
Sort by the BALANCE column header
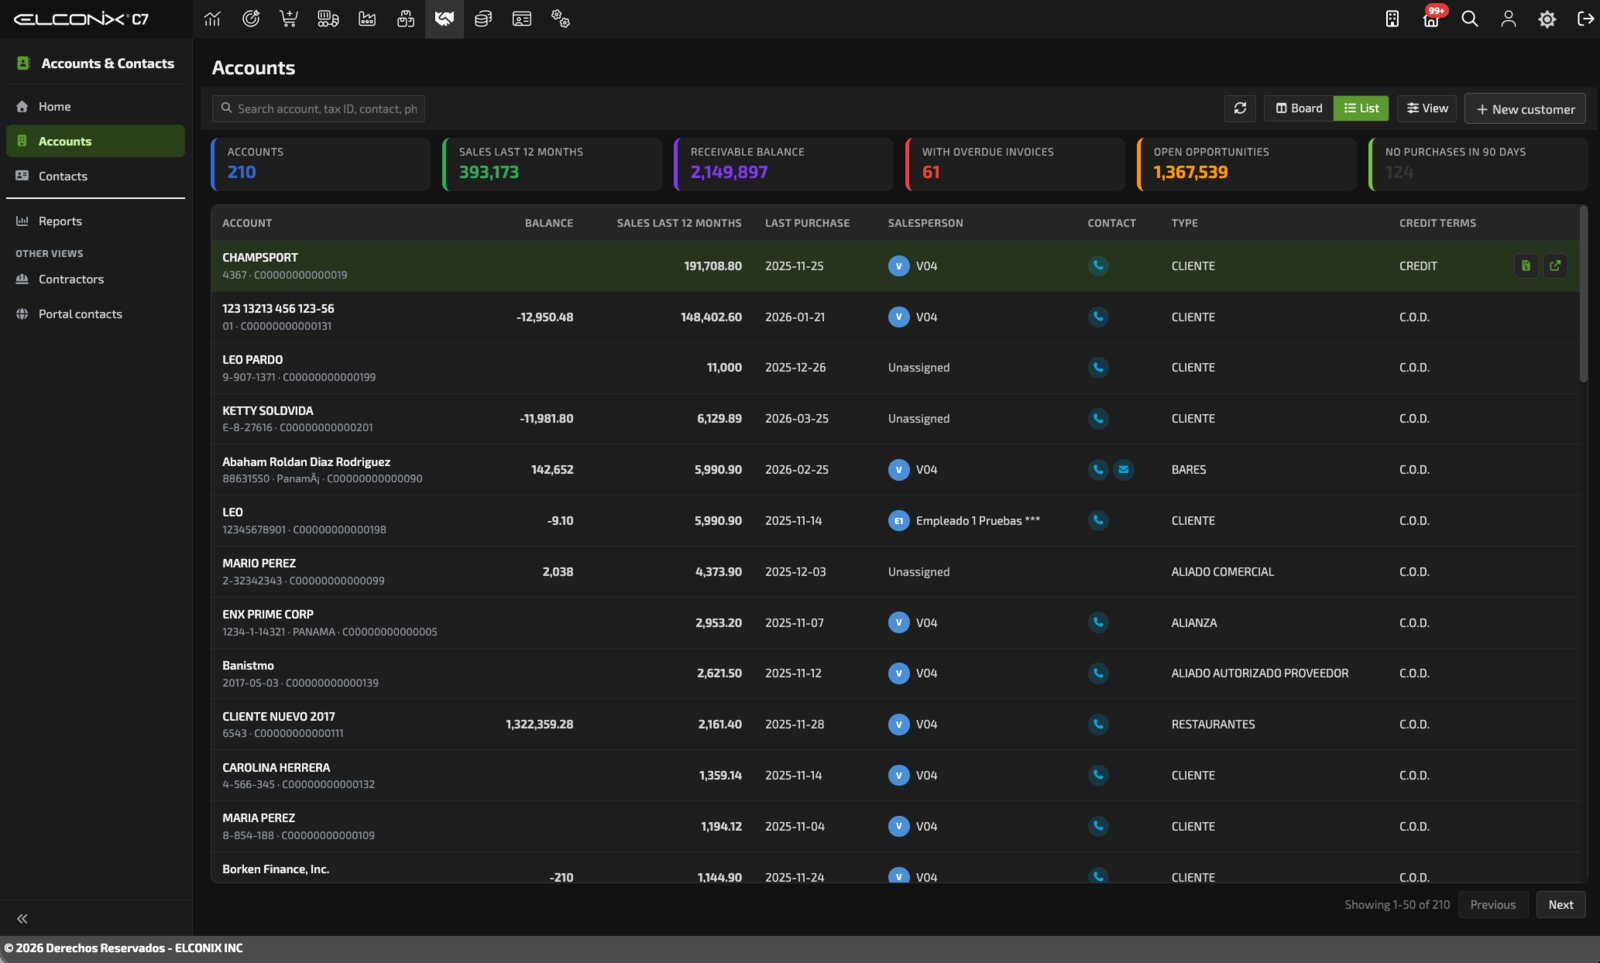pos(549,223)
